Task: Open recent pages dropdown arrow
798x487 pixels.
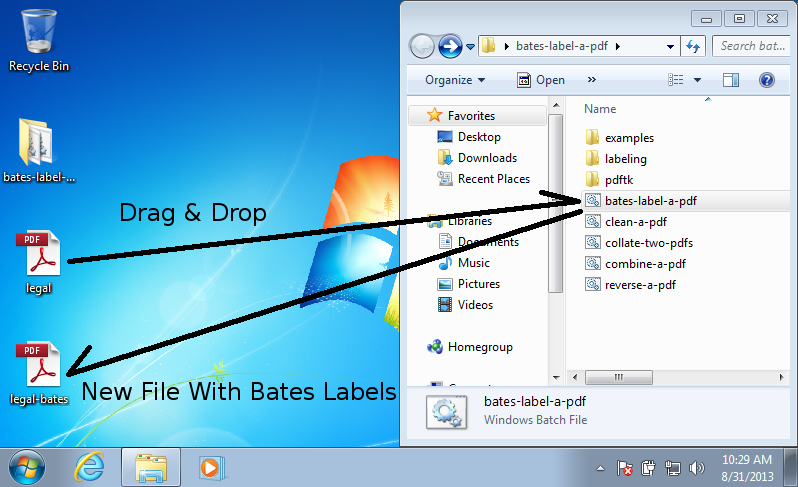Action: coord(470,47)
